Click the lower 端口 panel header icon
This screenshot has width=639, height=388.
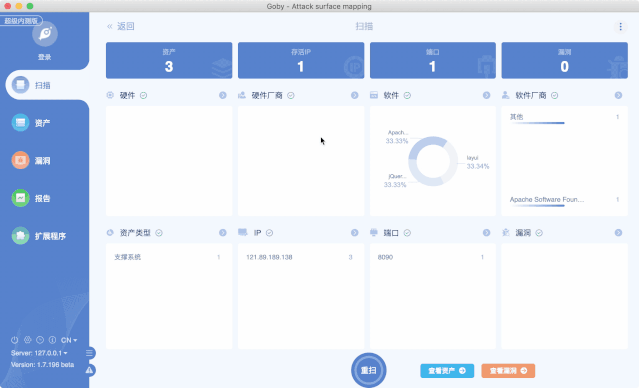[374, 232]
